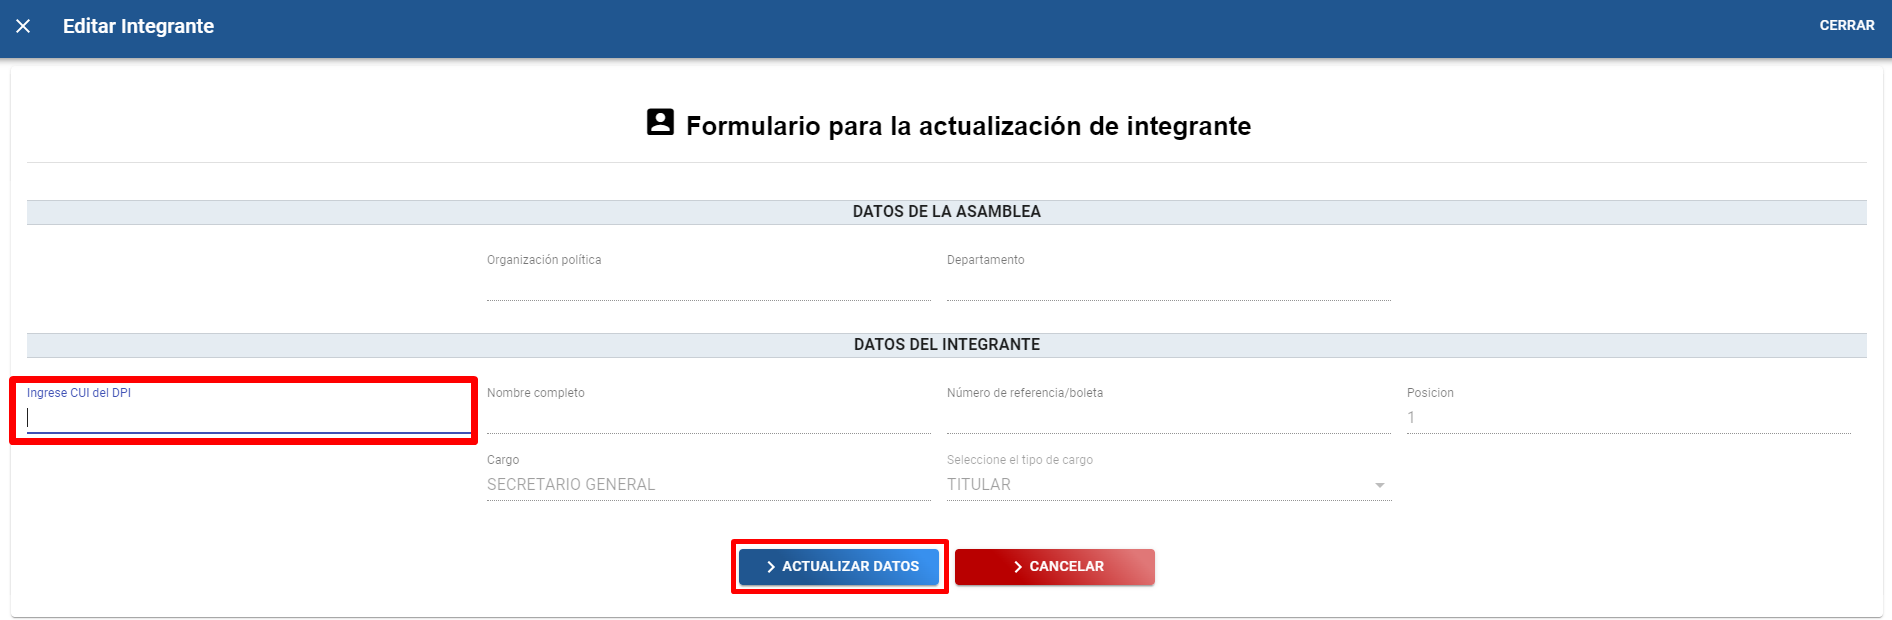Click the chevron icon in Actualizar Datos
The width and height of the screenshot is (1892, 620).
770,567
